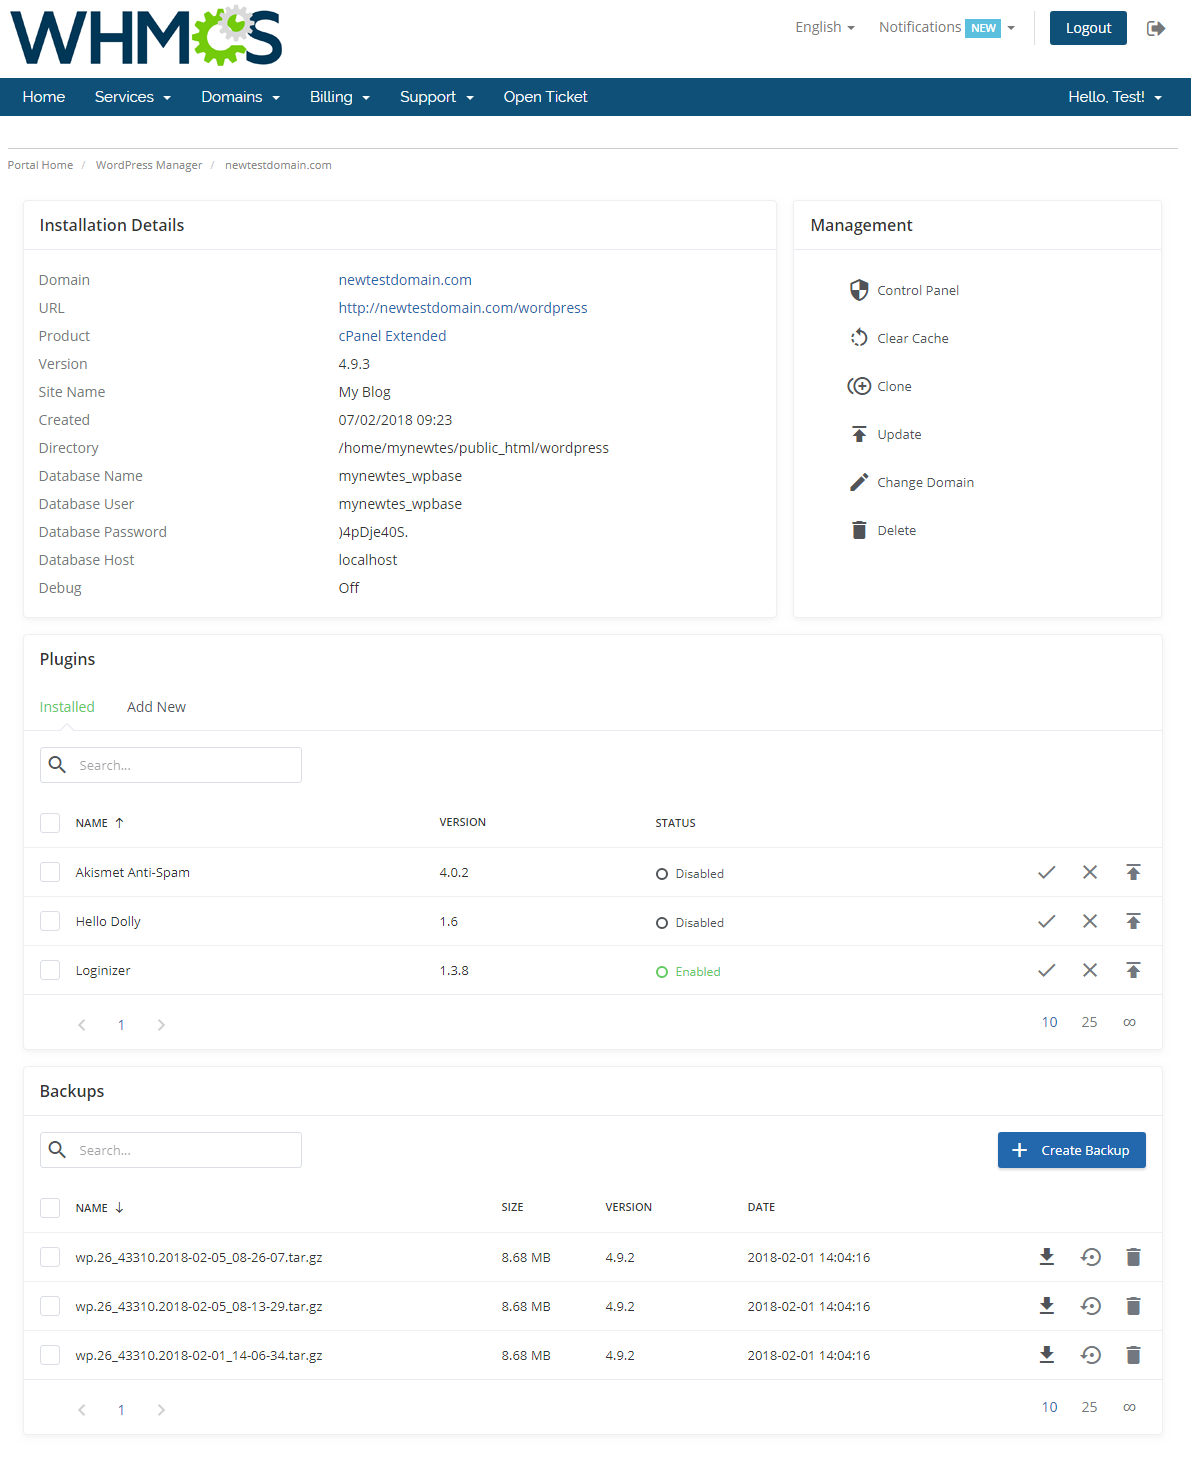The image size is (1191, 1468).
Task: Update Hello Dolly plugin via arrow icon
Action: tap(1133, 921)
